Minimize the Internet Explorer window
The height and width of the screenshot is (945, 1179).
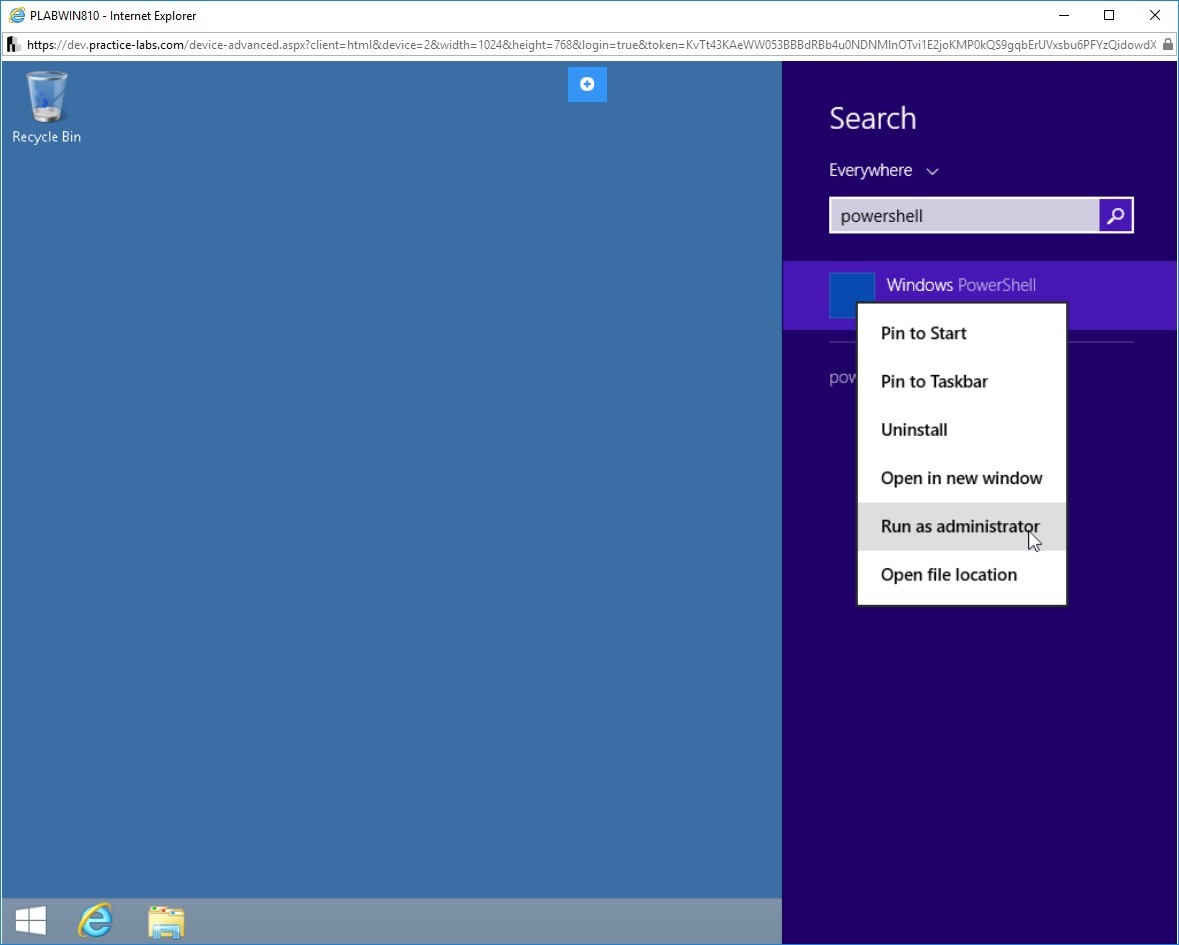pyautogui.click(x=1064, y=15)
